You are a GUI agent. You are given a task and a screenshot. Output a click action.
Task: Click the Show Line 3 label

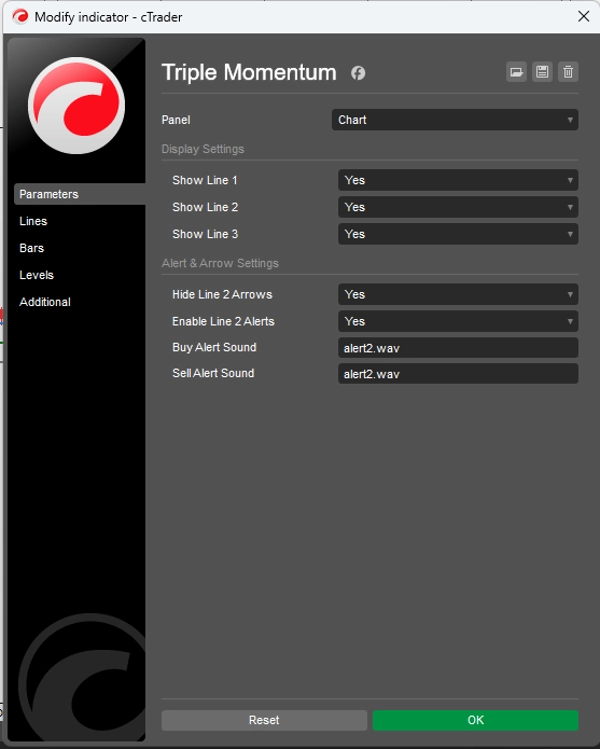click(205, 234)
